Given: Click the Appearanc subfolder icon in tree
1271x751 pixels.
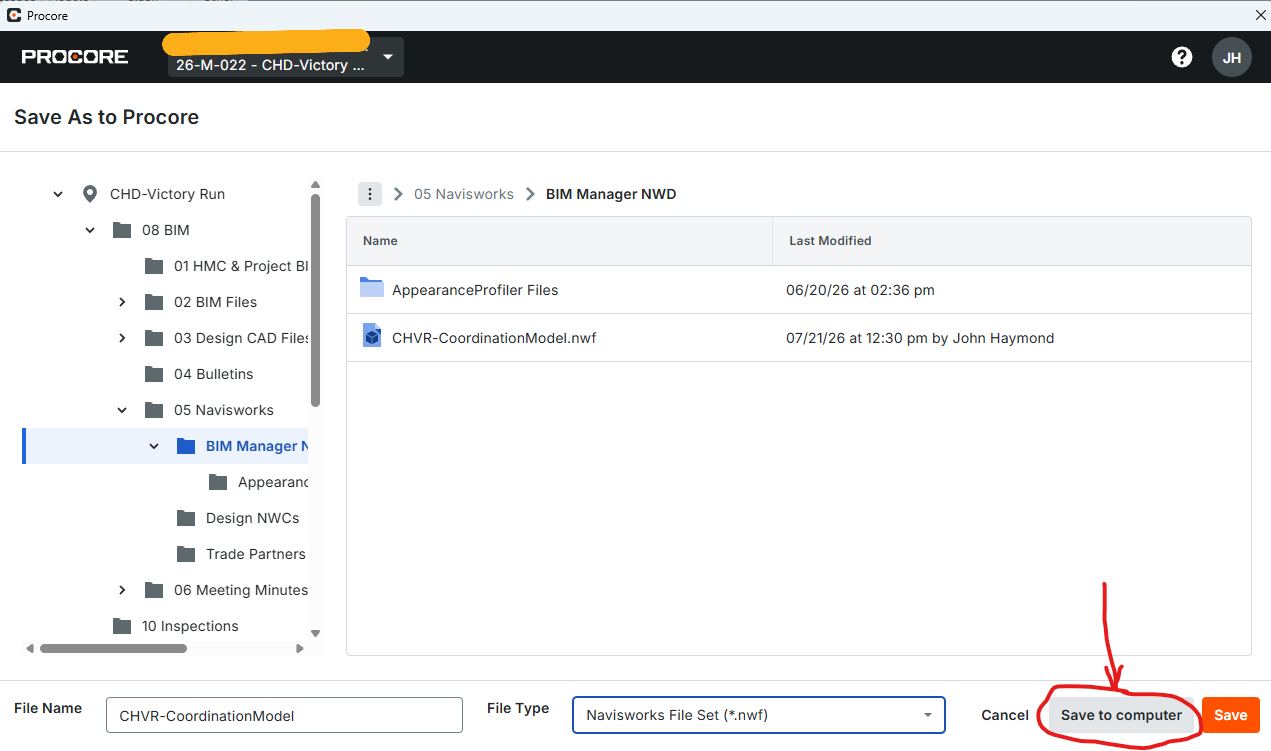Looking at the screenshot, I should tap(218, 482).
